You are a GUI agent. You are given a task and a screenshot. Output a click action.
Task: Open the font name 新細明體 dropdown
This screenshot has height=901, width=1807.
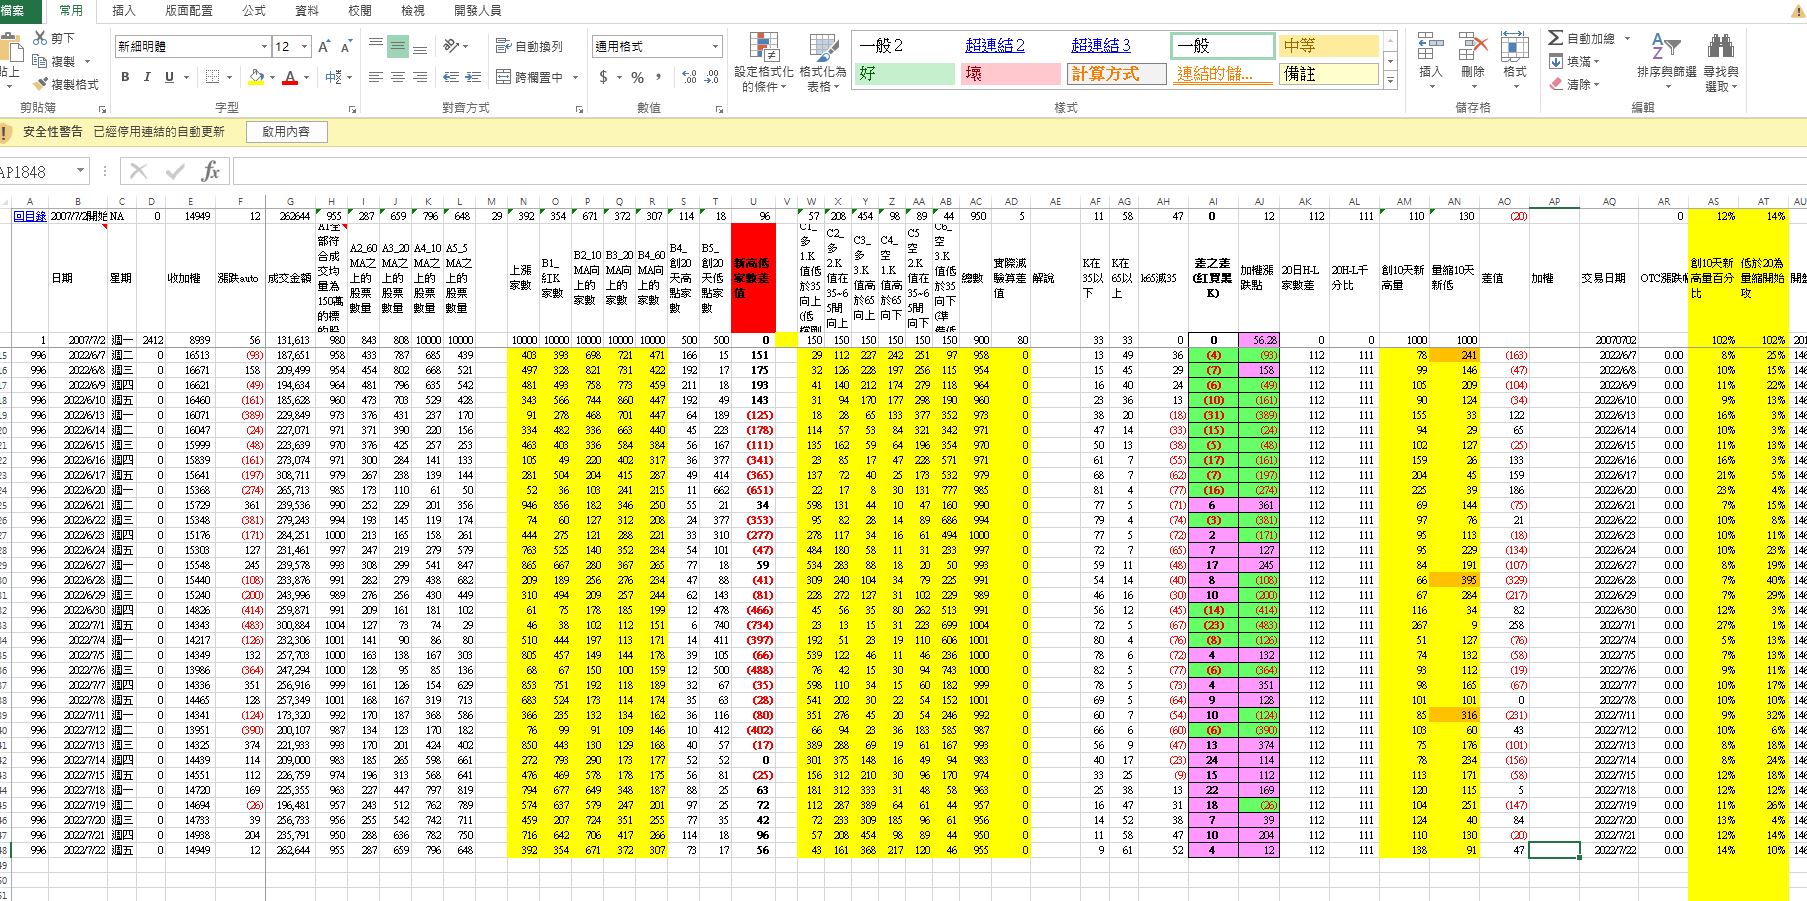tap(264, 47)
